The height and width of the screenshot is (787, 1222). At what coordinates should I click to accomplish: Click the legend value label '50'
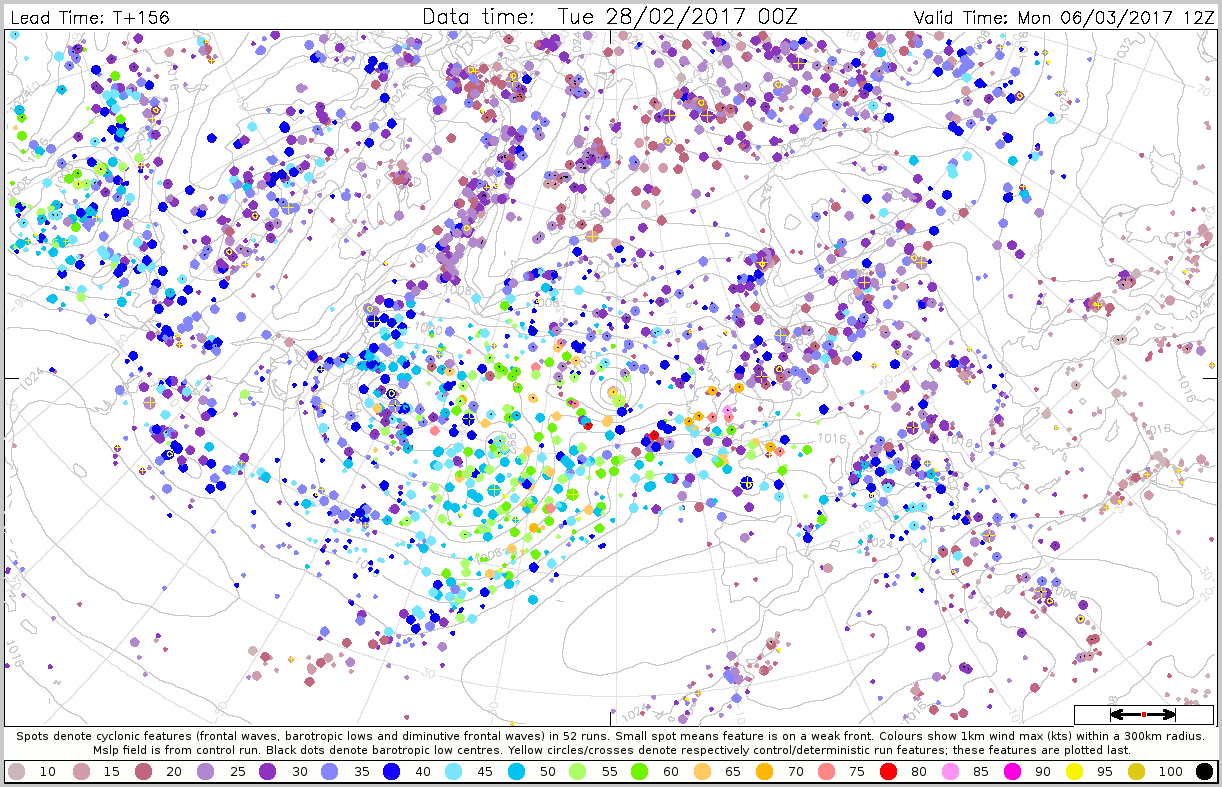click(x=548, y=772)
